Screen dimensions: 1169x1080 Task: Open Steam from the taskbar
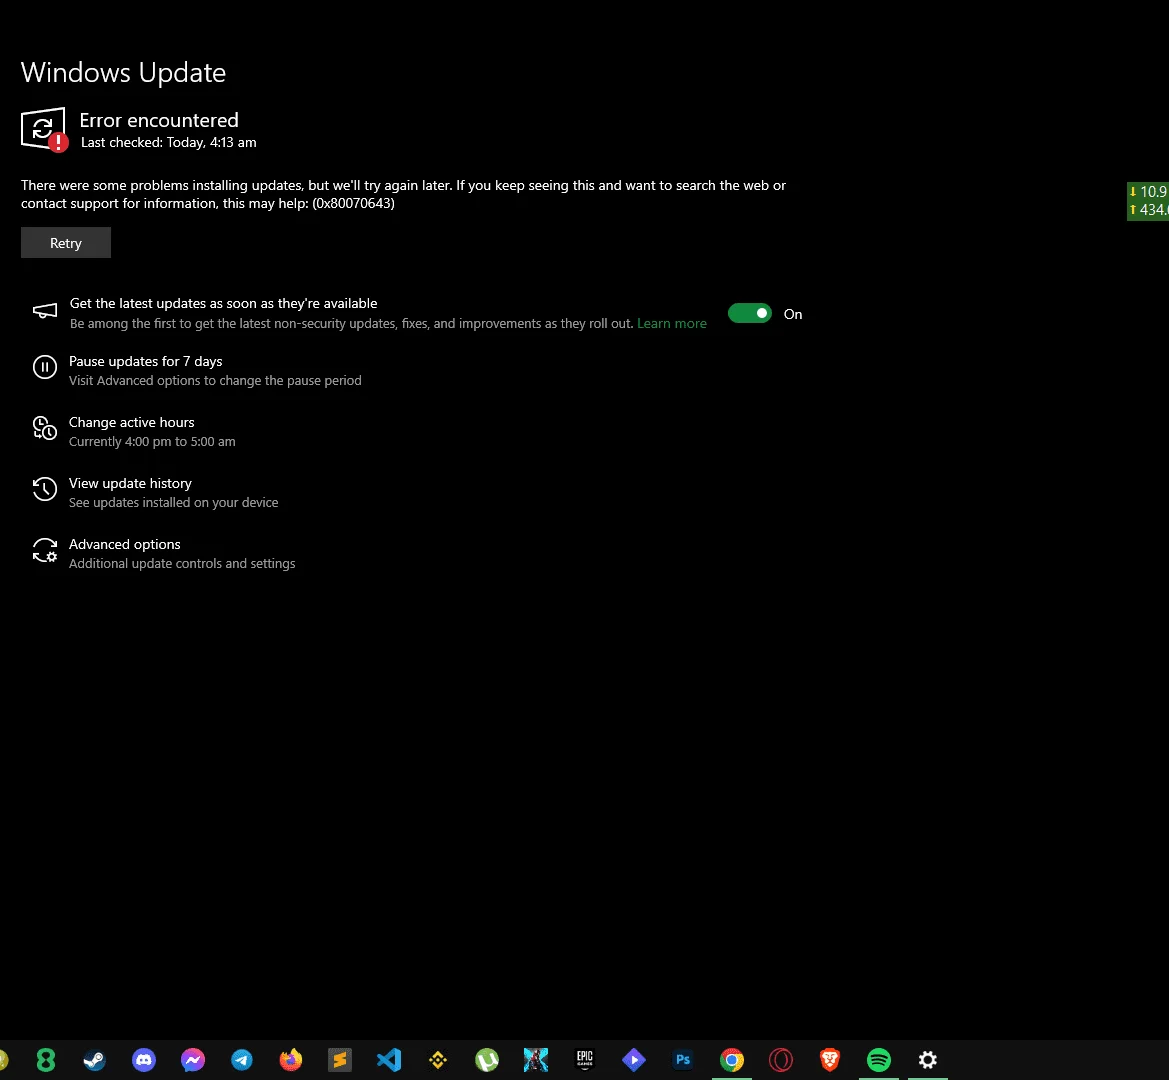(95, 1060)
